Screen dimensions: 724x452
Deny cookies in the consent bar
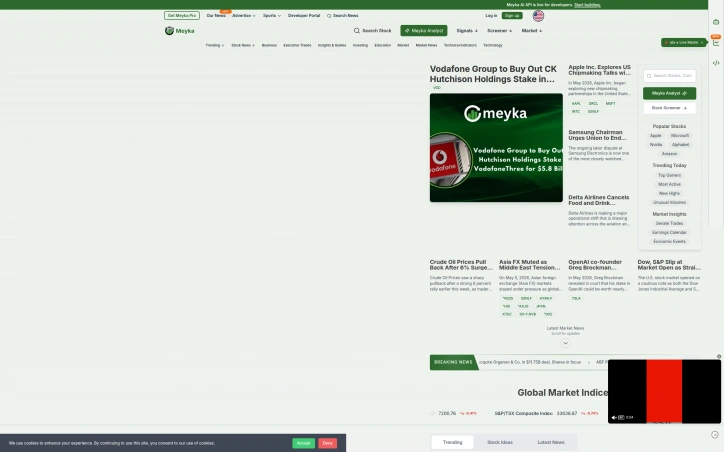point(327,443)
